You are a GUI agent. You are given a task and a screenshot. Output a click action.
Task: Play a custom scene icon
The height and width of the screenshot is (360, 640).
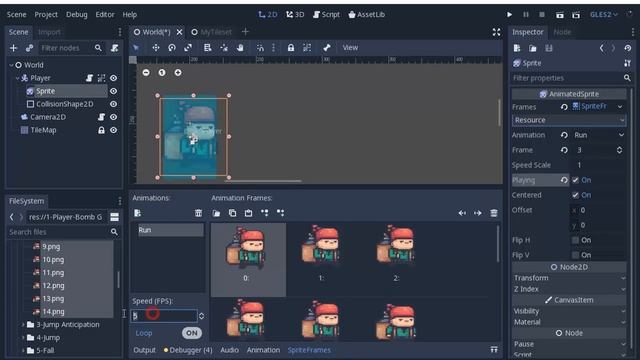576,15
